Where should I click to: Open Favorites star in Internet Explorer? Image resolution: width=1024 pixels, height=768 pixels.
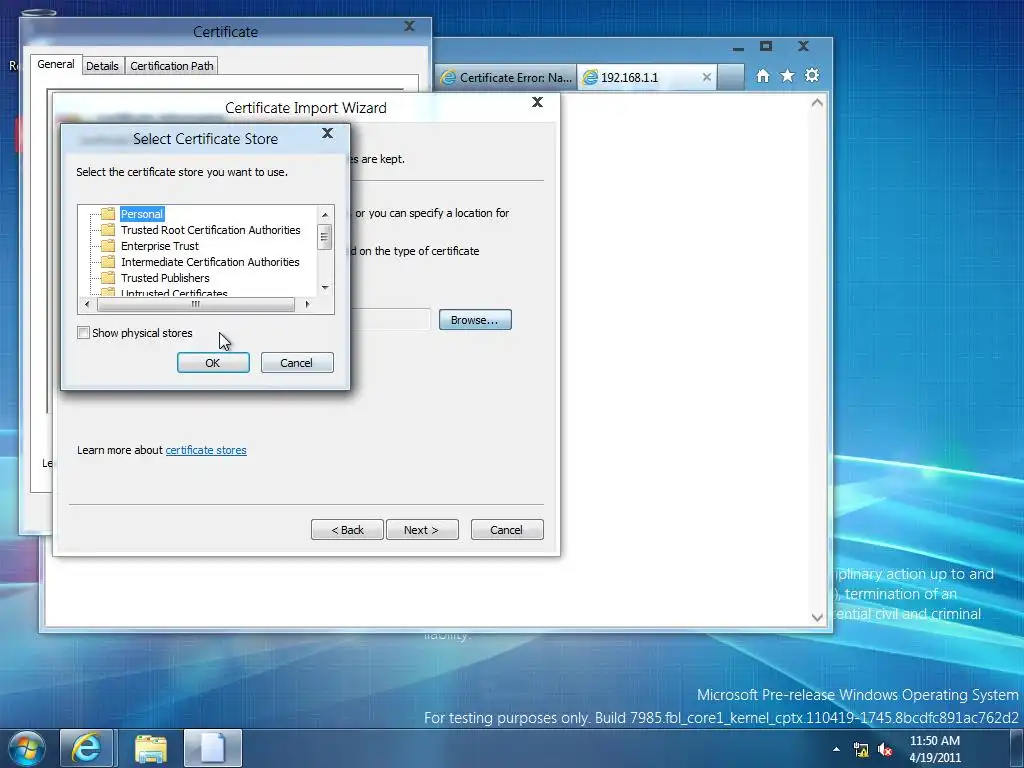tap(788, 76)
